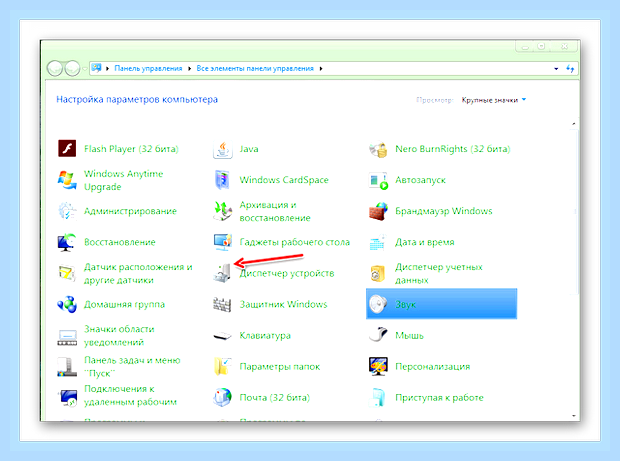Viewport: 620px width, 461px height.
Task: Click the Параметры папок icon
Action: point(223,367)
